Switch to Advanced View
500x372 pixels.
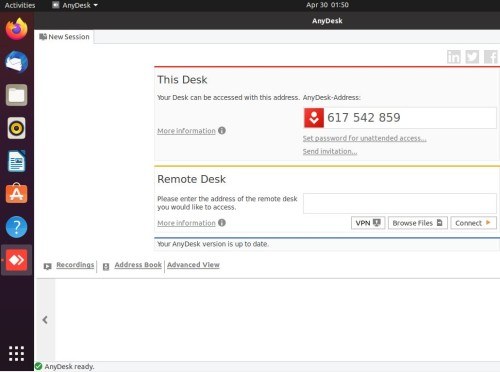click(x=193, y=265)
